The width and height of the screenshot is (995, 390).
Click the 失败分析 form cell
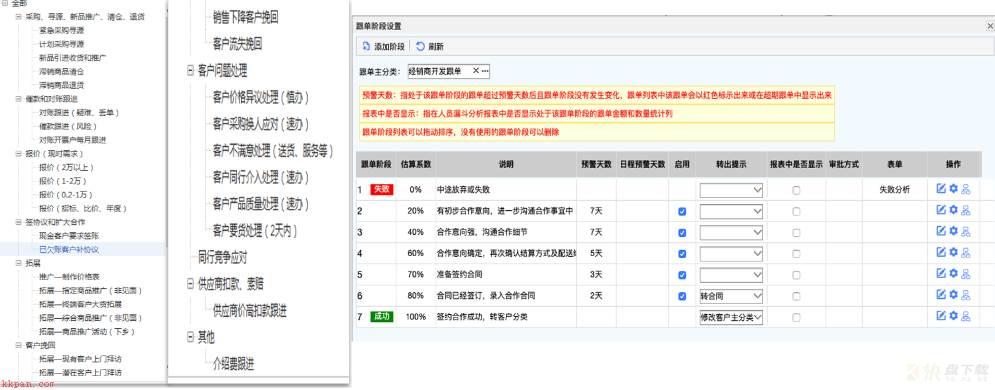pyautogui.click(x=894, y=189)
